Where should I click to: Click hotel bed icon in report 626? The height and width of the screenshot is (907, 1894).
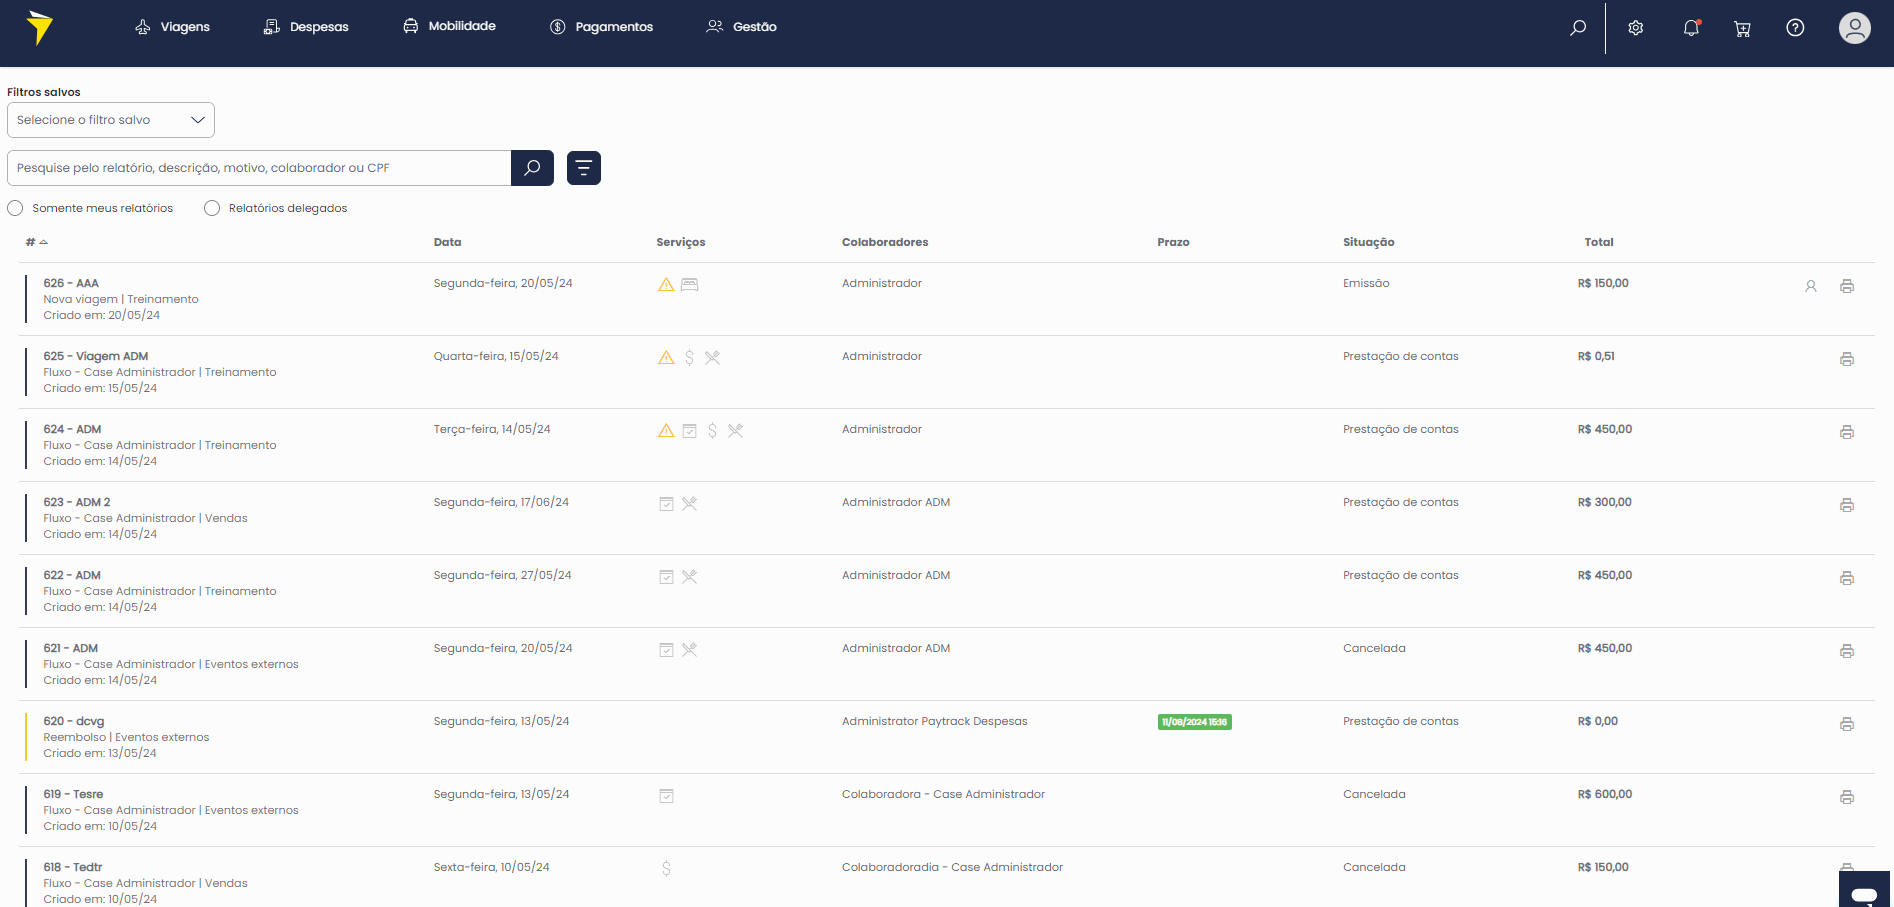[689, 285]
